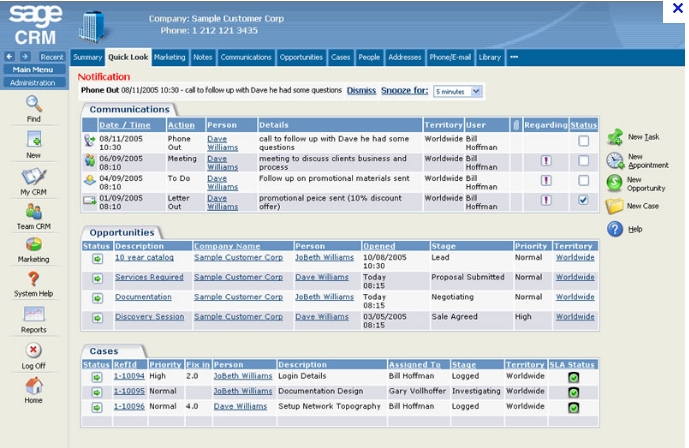This screenshot has width=689, height=448.
Task: Select the Phone/E-mail tab
Action: point(452,57)
